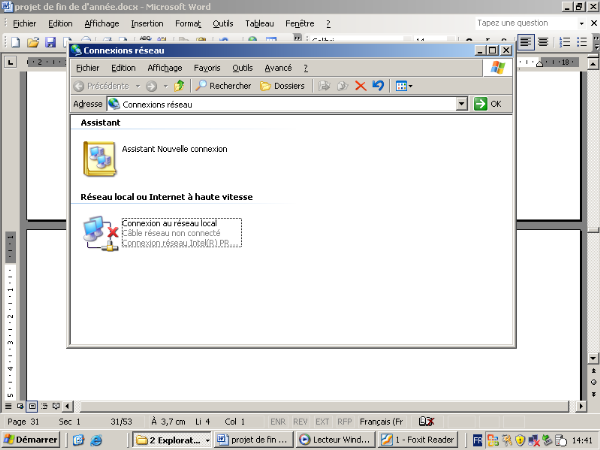Switch to 1 - Foxit Reader taskbar button

417,440
